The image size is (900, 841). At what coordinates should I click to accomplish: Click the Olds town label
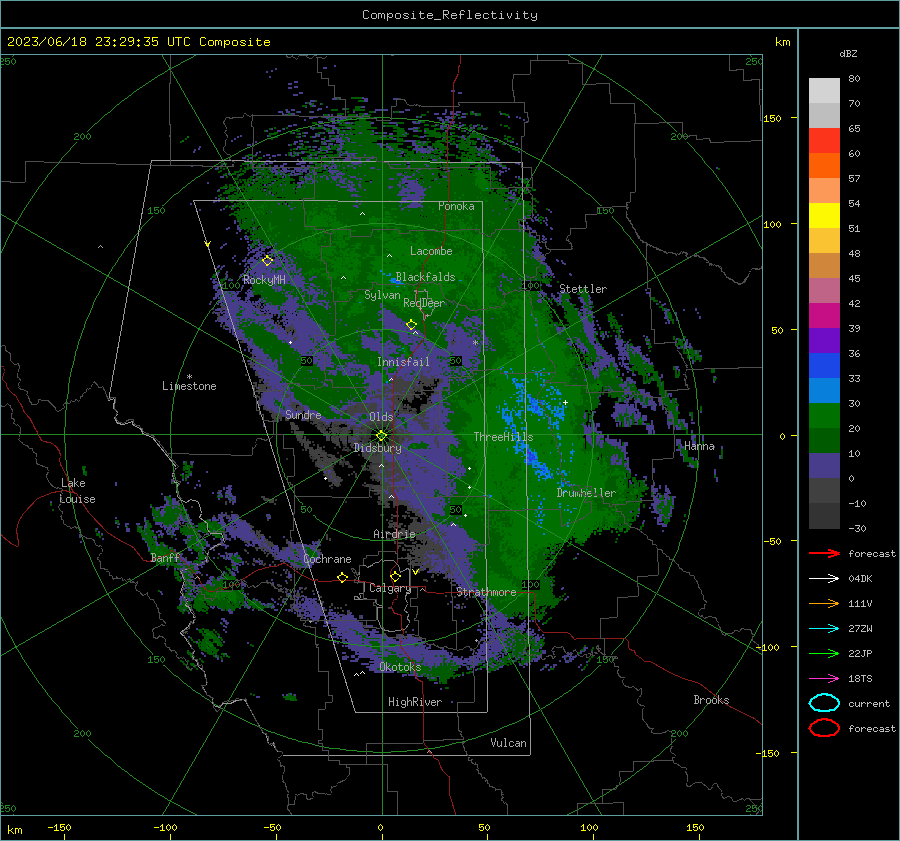381,417
